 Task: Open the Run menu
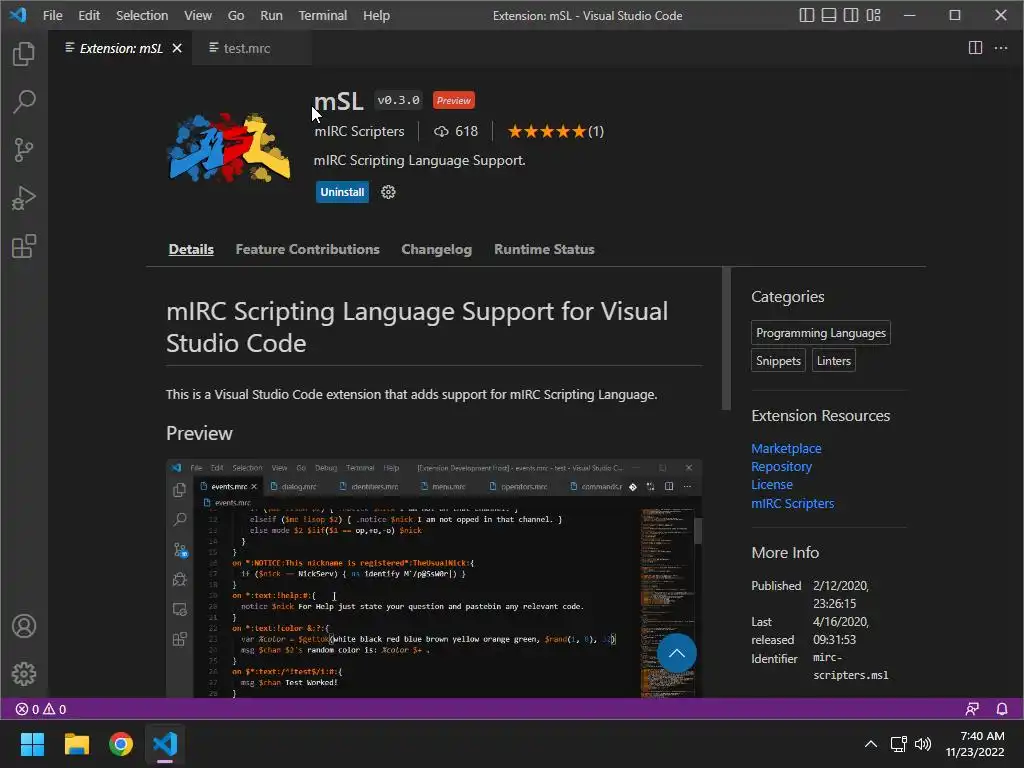pyautogui.click(x=271, y=15)
